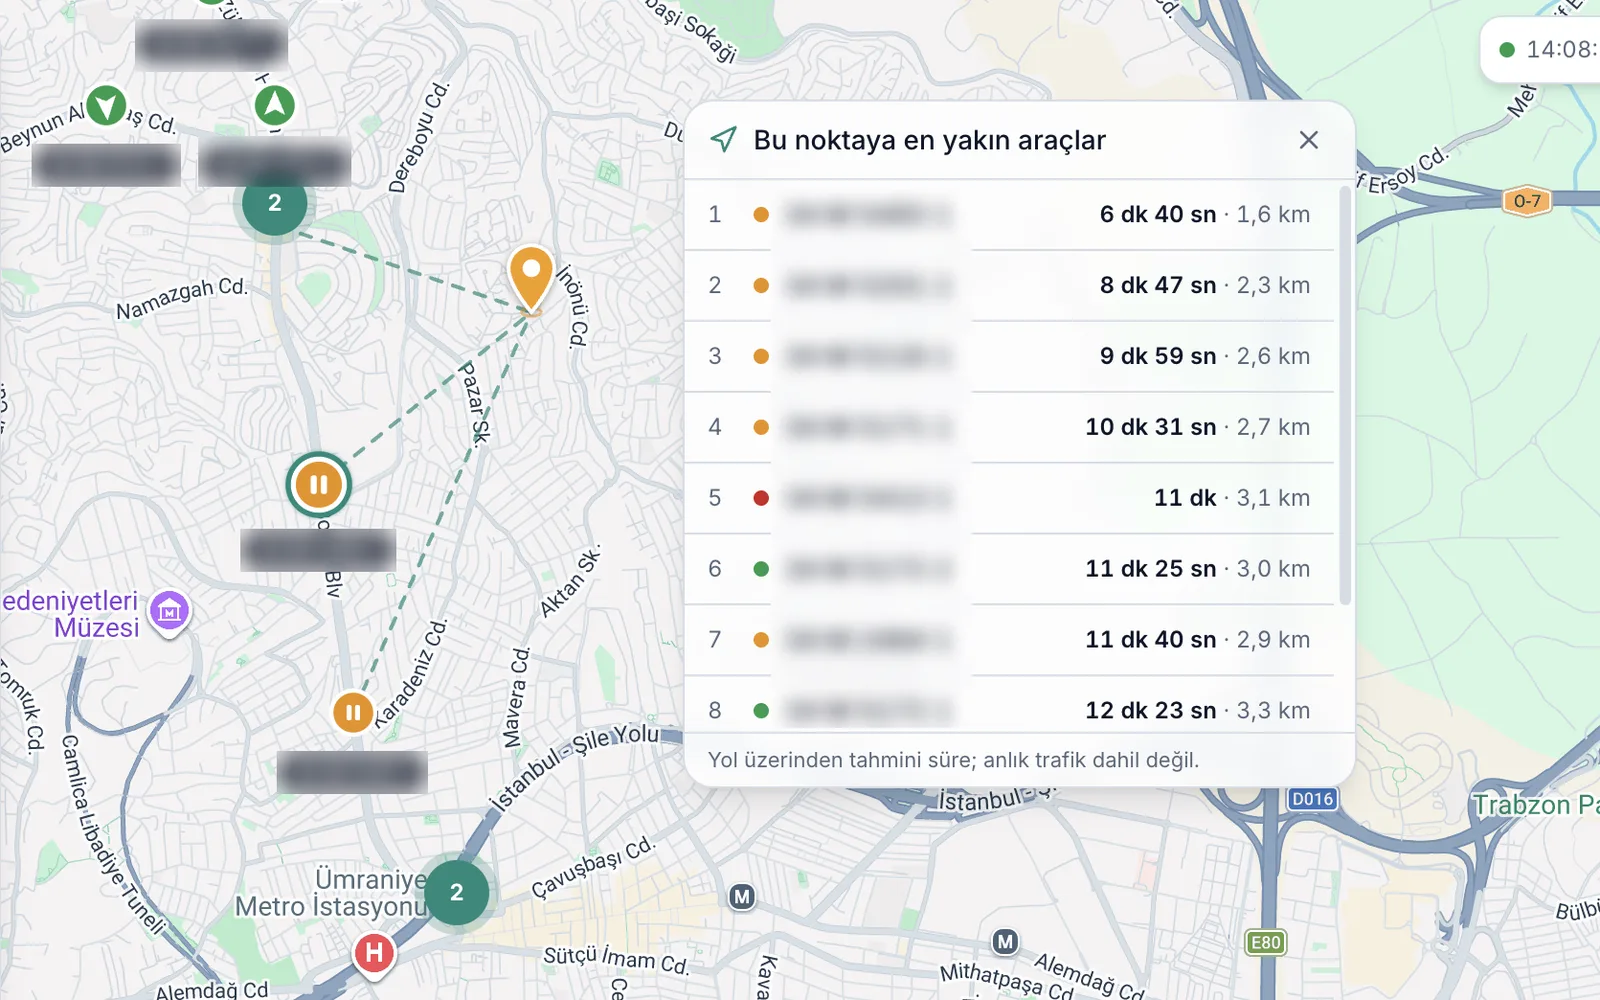Click the green down-arrow vehicle marker
Viewport: 1600px width, 1000px height.
[x=106, y=105]
